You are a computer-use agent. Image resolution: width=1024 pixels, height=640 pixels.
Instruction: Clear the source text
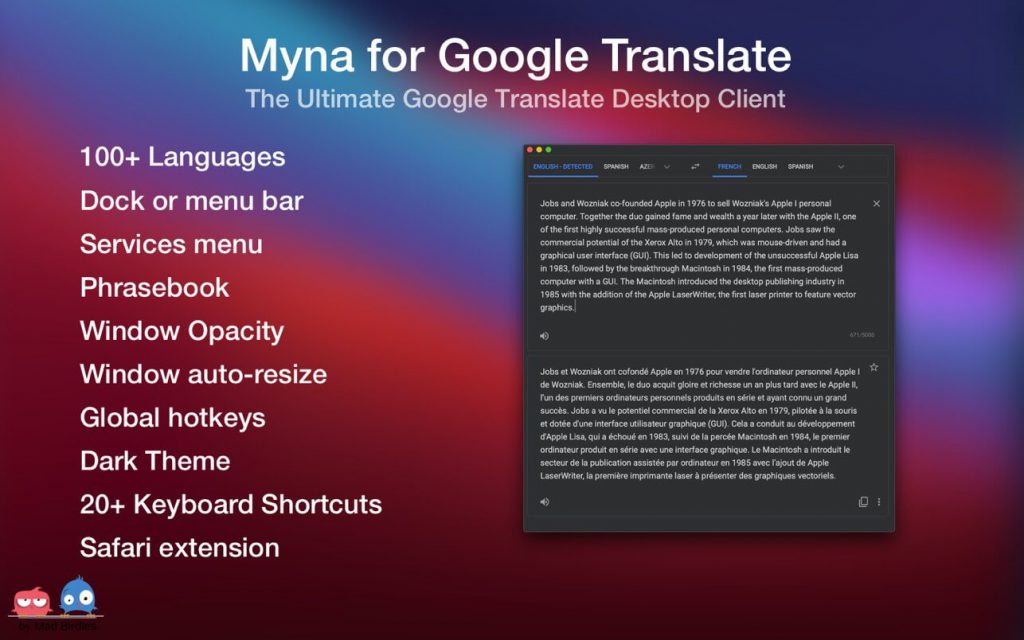click(876, 204)
